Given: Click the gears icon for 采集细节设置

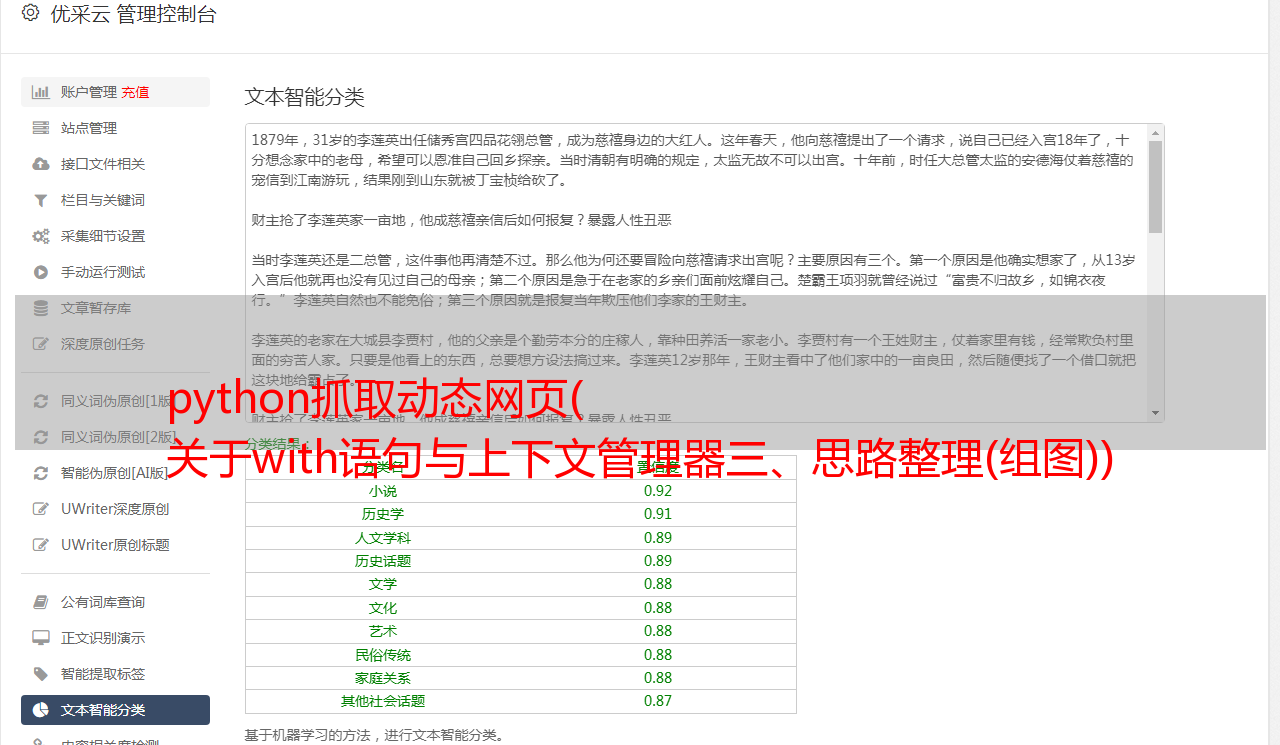Looking at the screenshot, I should pos(40,236).
